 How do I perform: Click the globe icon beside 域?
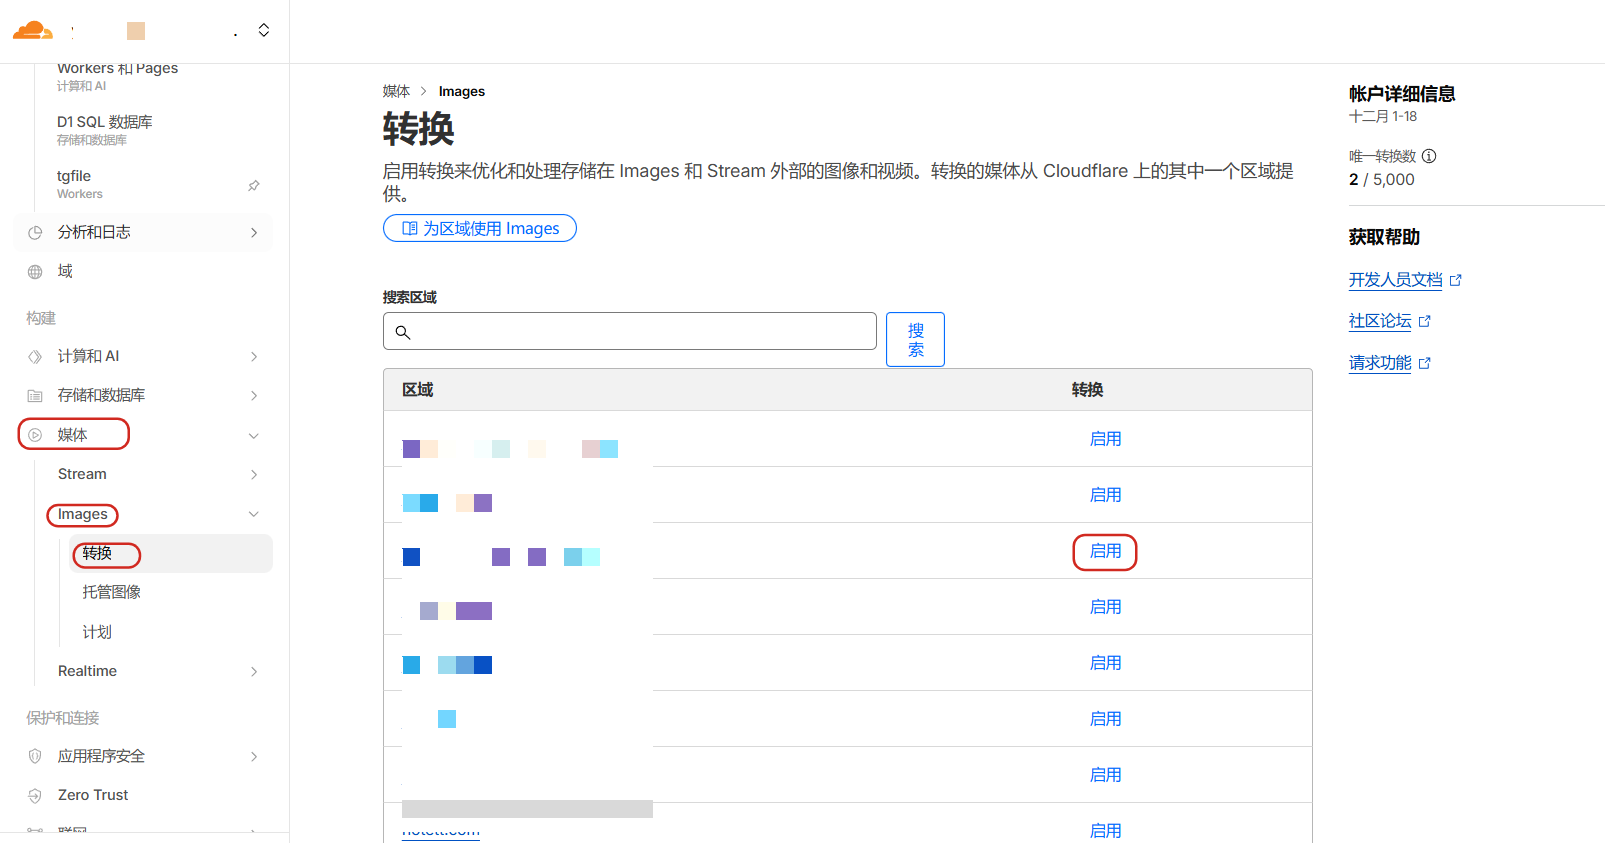tap(35, 272)
